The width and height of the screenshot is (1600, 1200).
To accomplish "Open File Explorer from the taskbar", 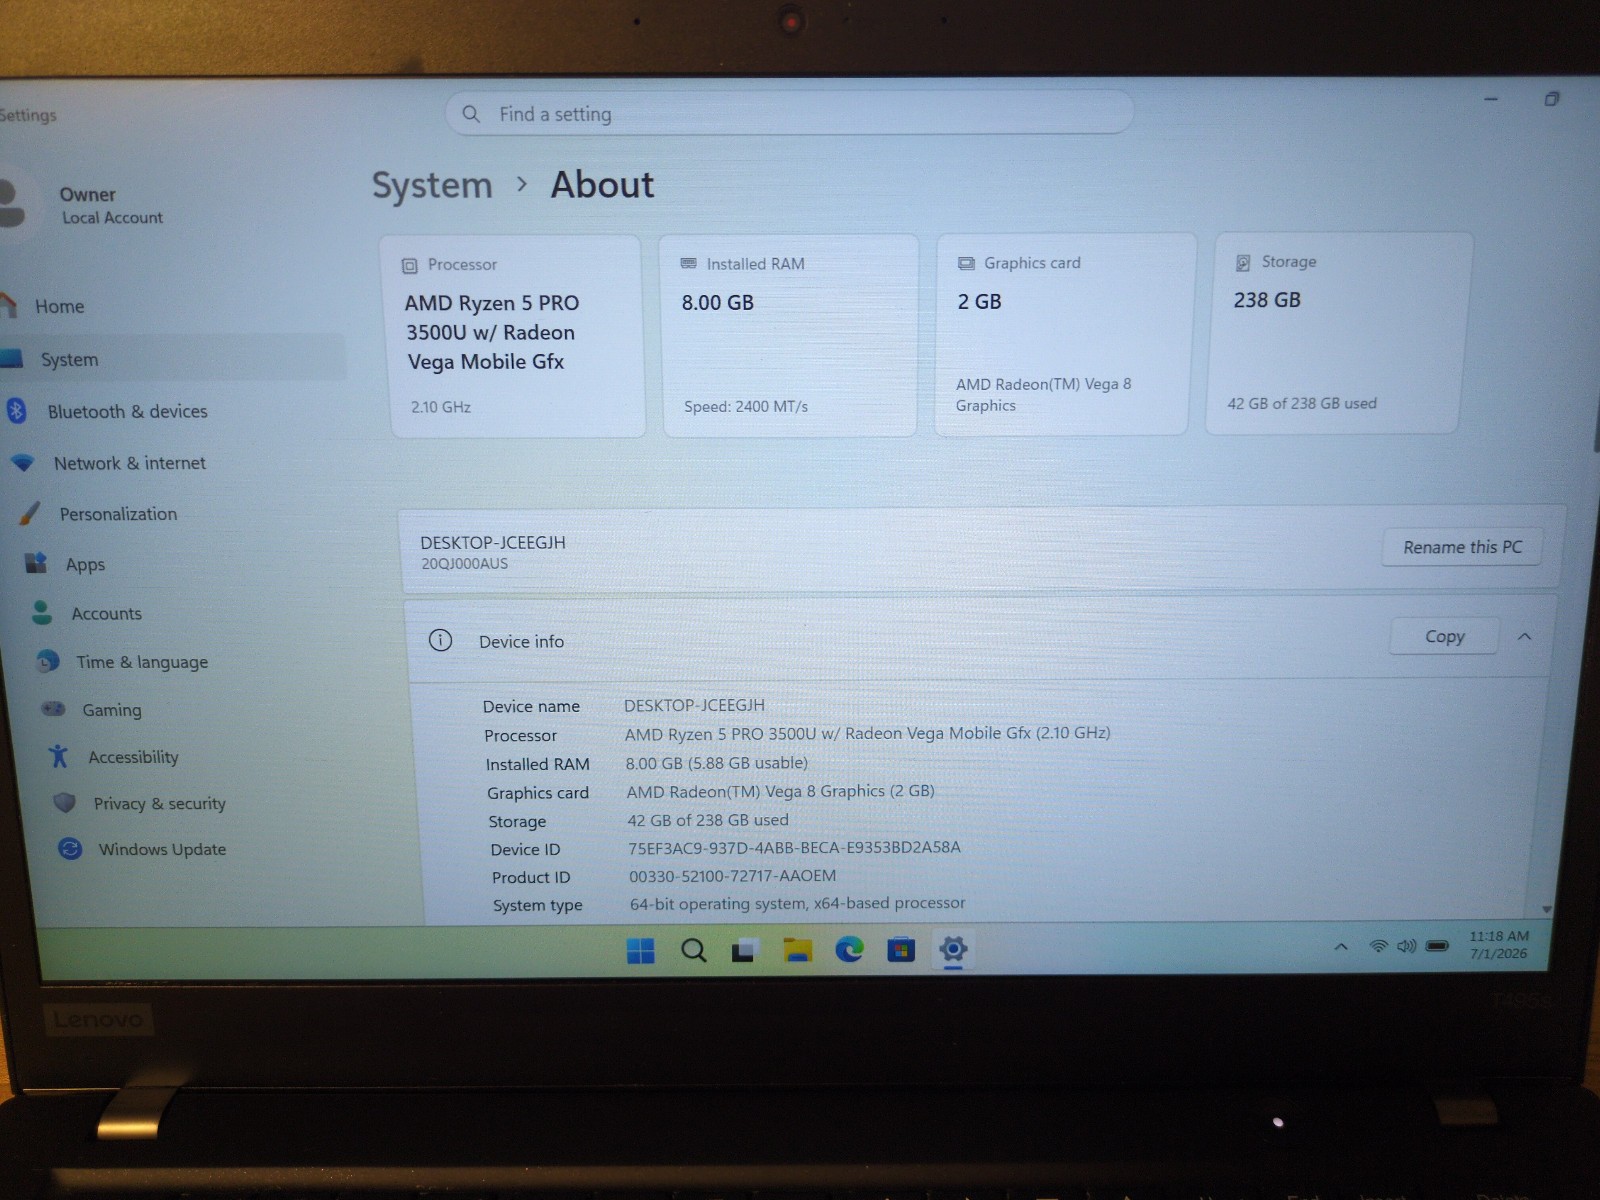I will tap(797, 950).
